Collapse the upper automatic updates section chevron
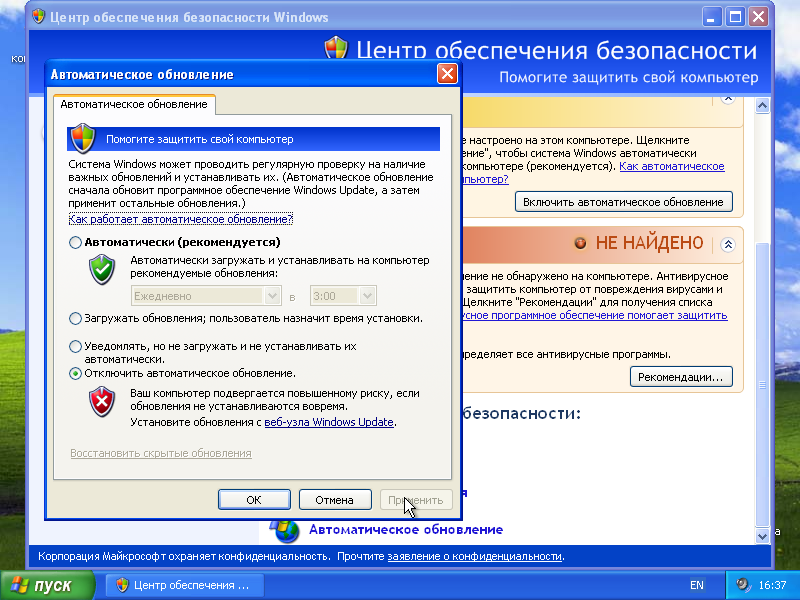This screenshot has height=600, width=800. 728,98
